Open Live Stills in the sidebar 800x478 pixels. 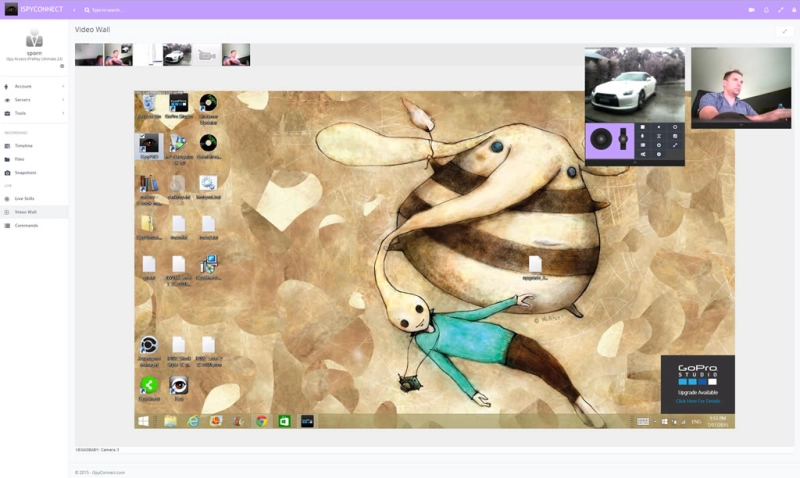34,198
